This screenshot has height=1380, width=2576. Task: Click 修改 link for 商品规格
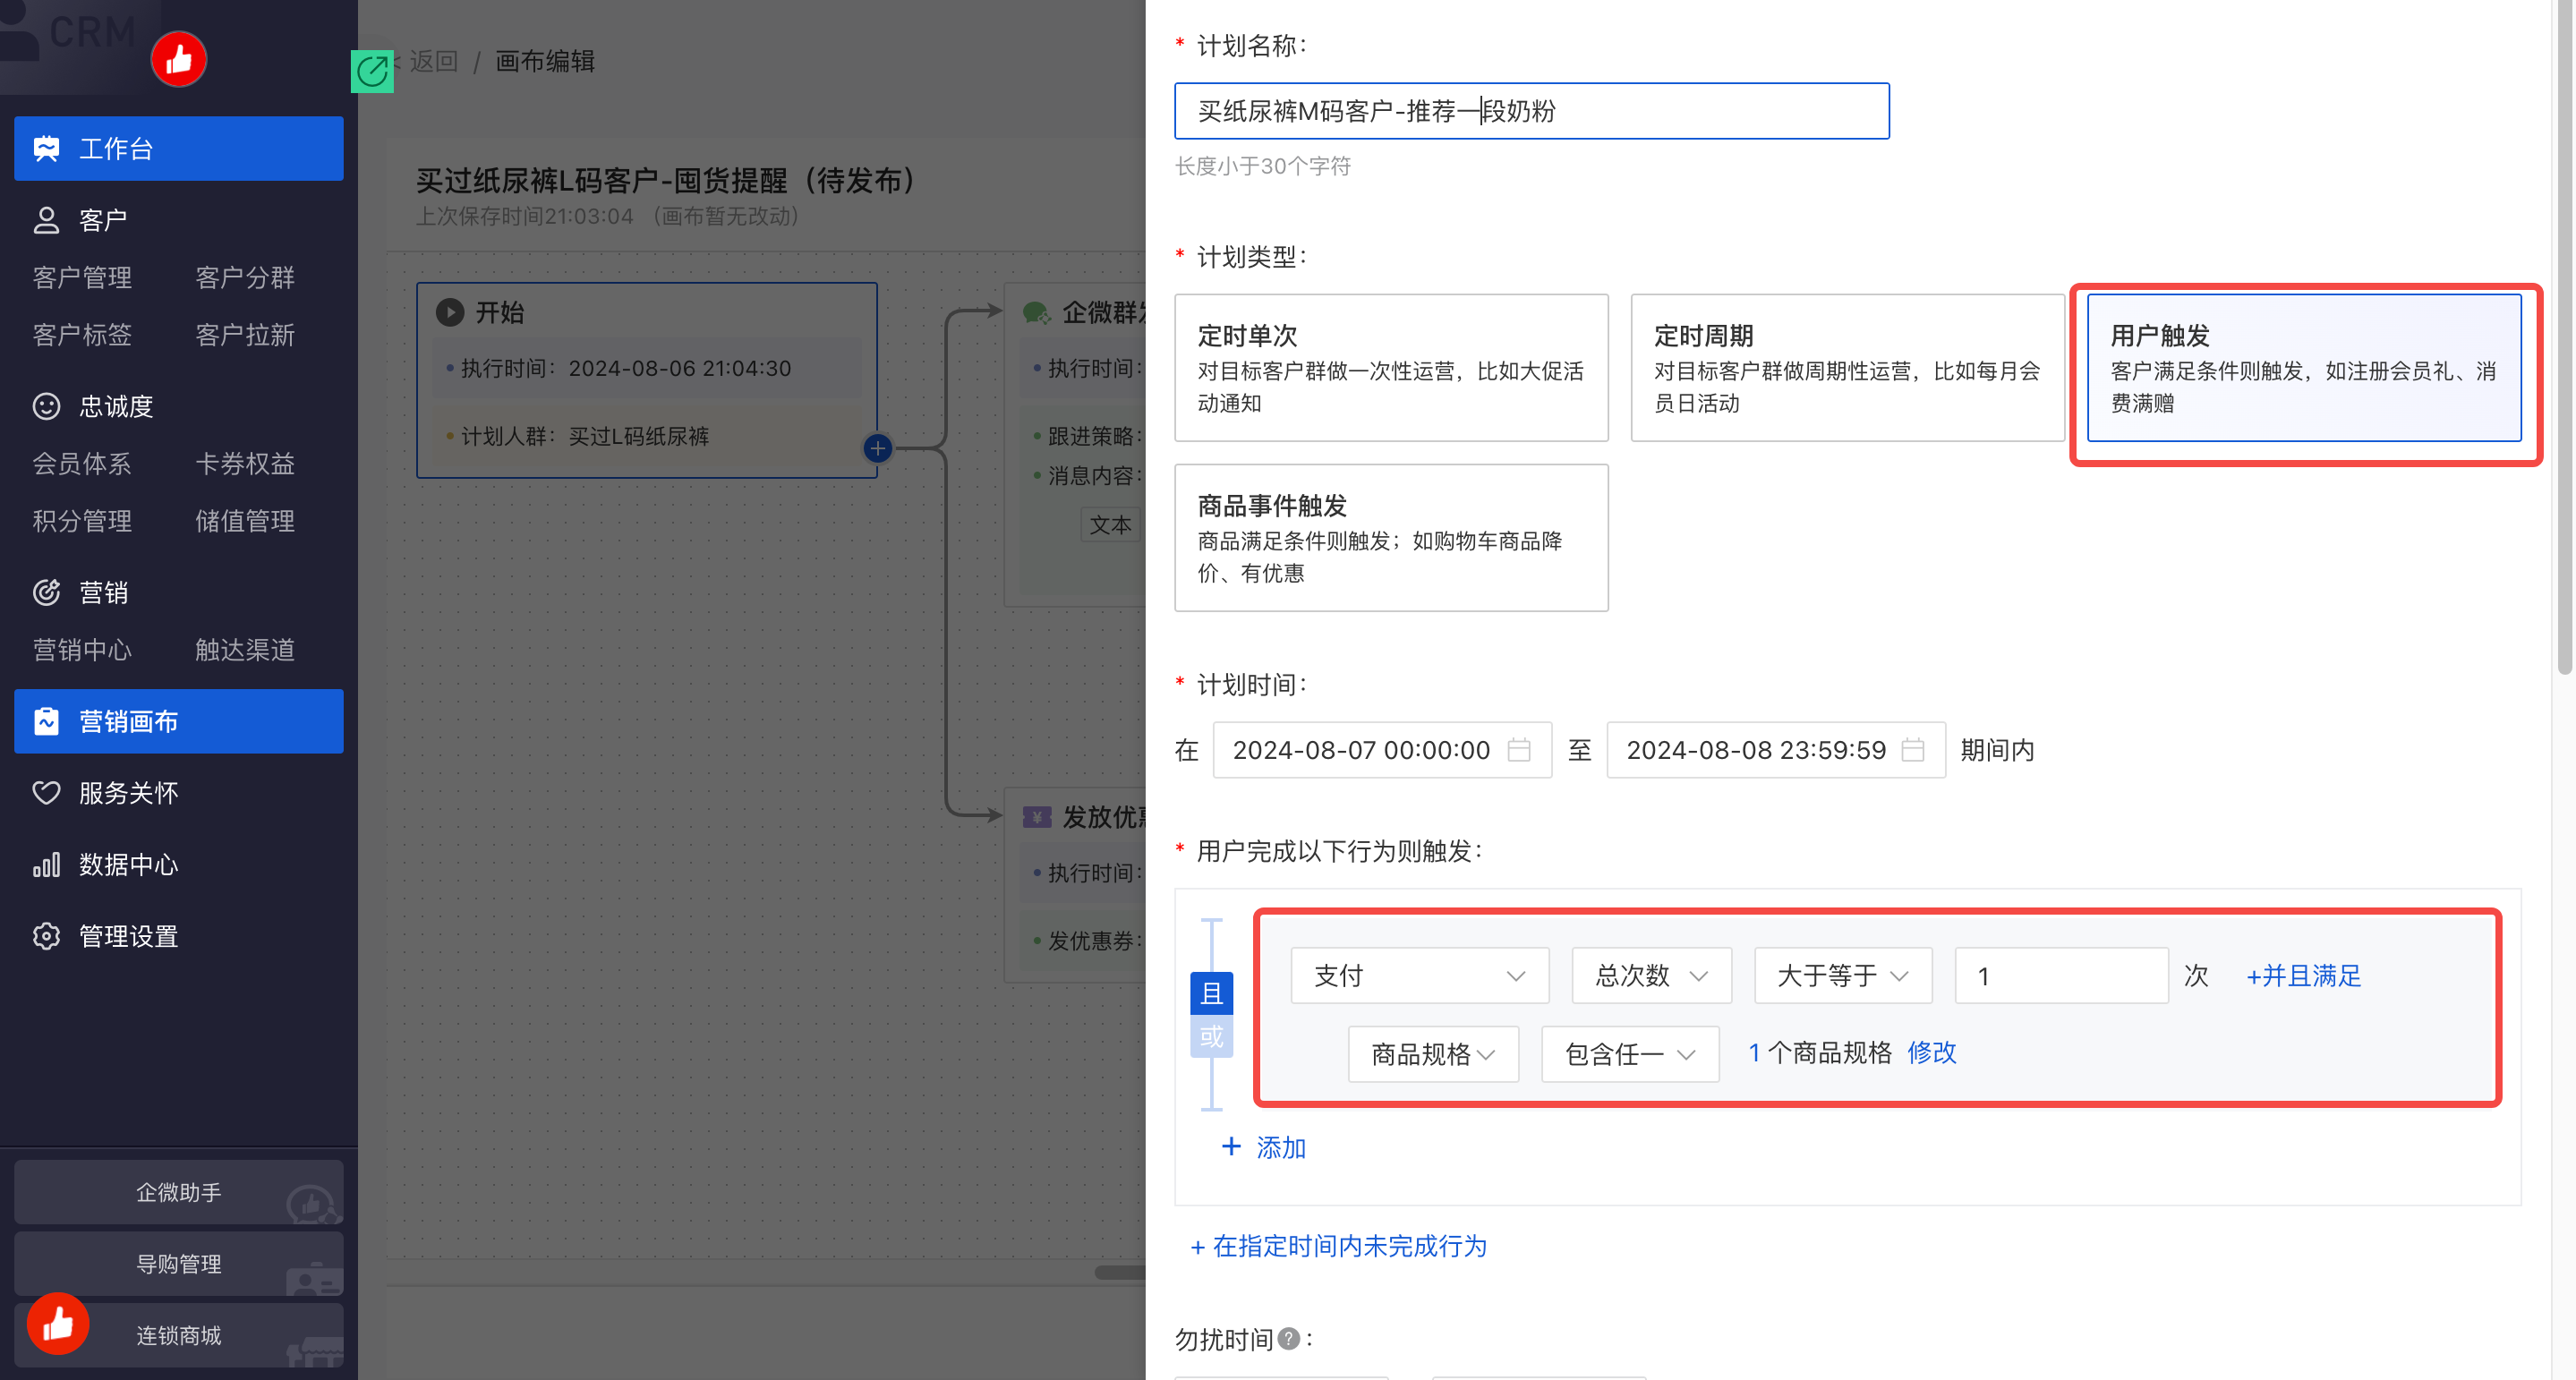click(1931, 1052)
